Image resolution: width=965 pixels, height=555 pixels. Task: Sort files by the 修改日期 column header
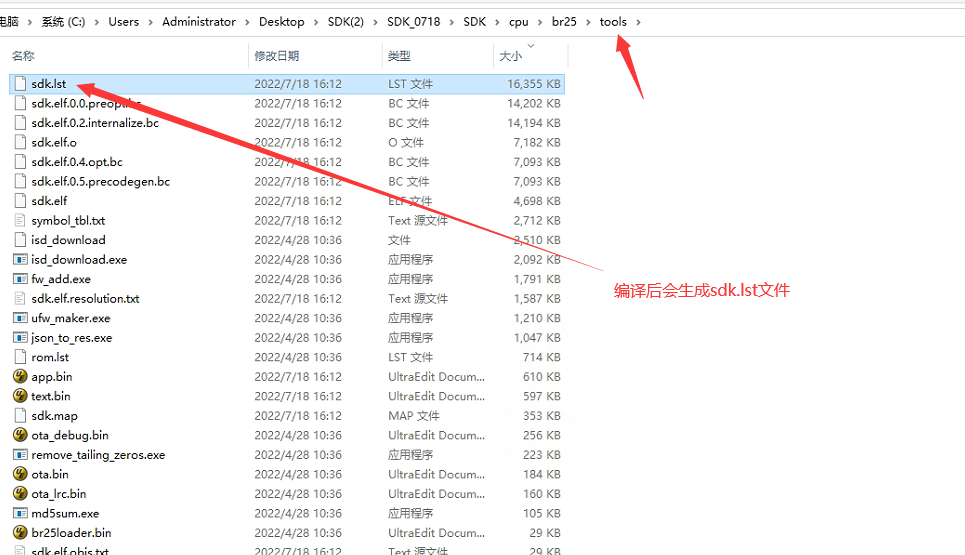click(277, 56)
